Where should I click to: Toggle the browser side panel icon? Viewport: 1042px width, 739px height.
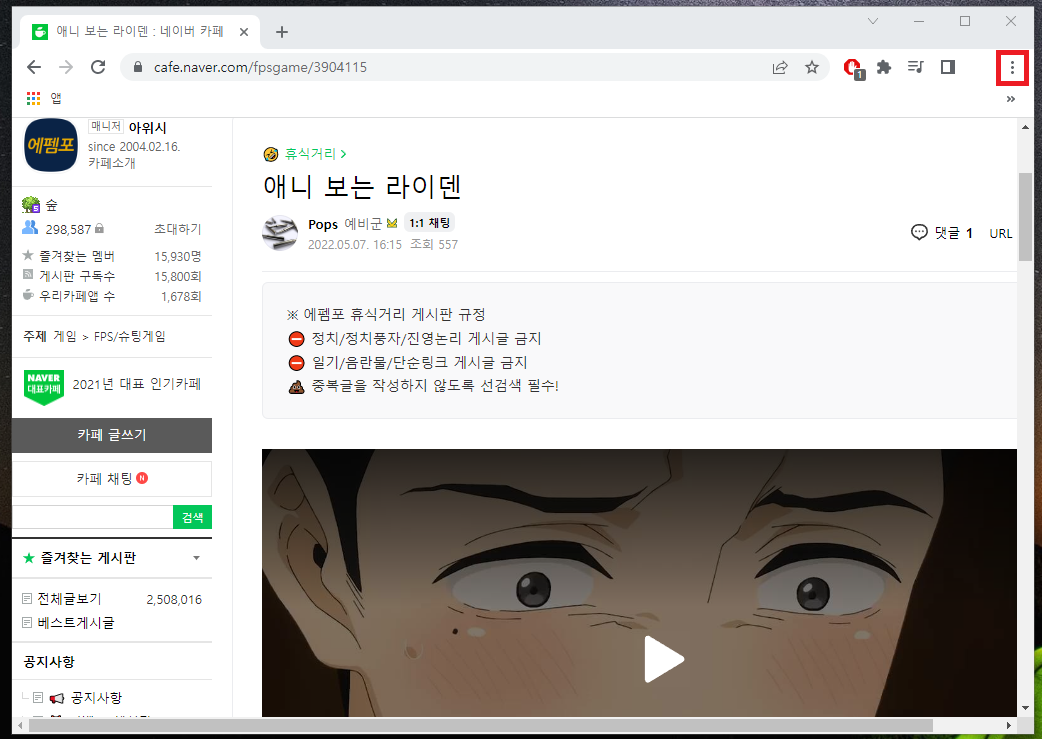pos(948,67)
